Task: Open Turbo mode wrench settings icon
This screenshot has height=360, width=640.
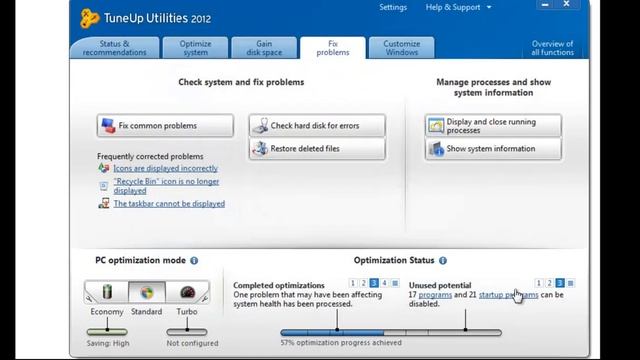Action: click(204, 299)
